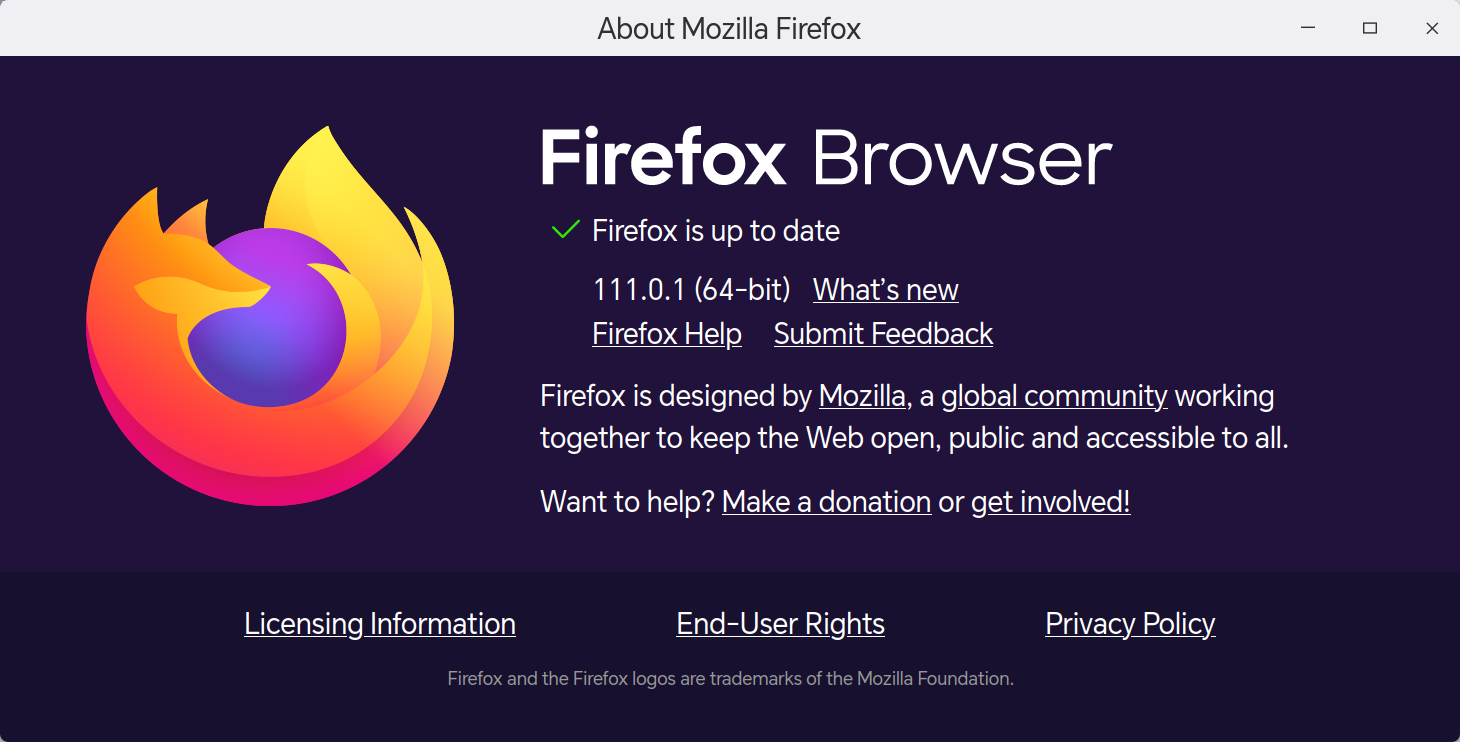Open Firefox Help
The image size is (1460, 742).
(x=666, y=333)
